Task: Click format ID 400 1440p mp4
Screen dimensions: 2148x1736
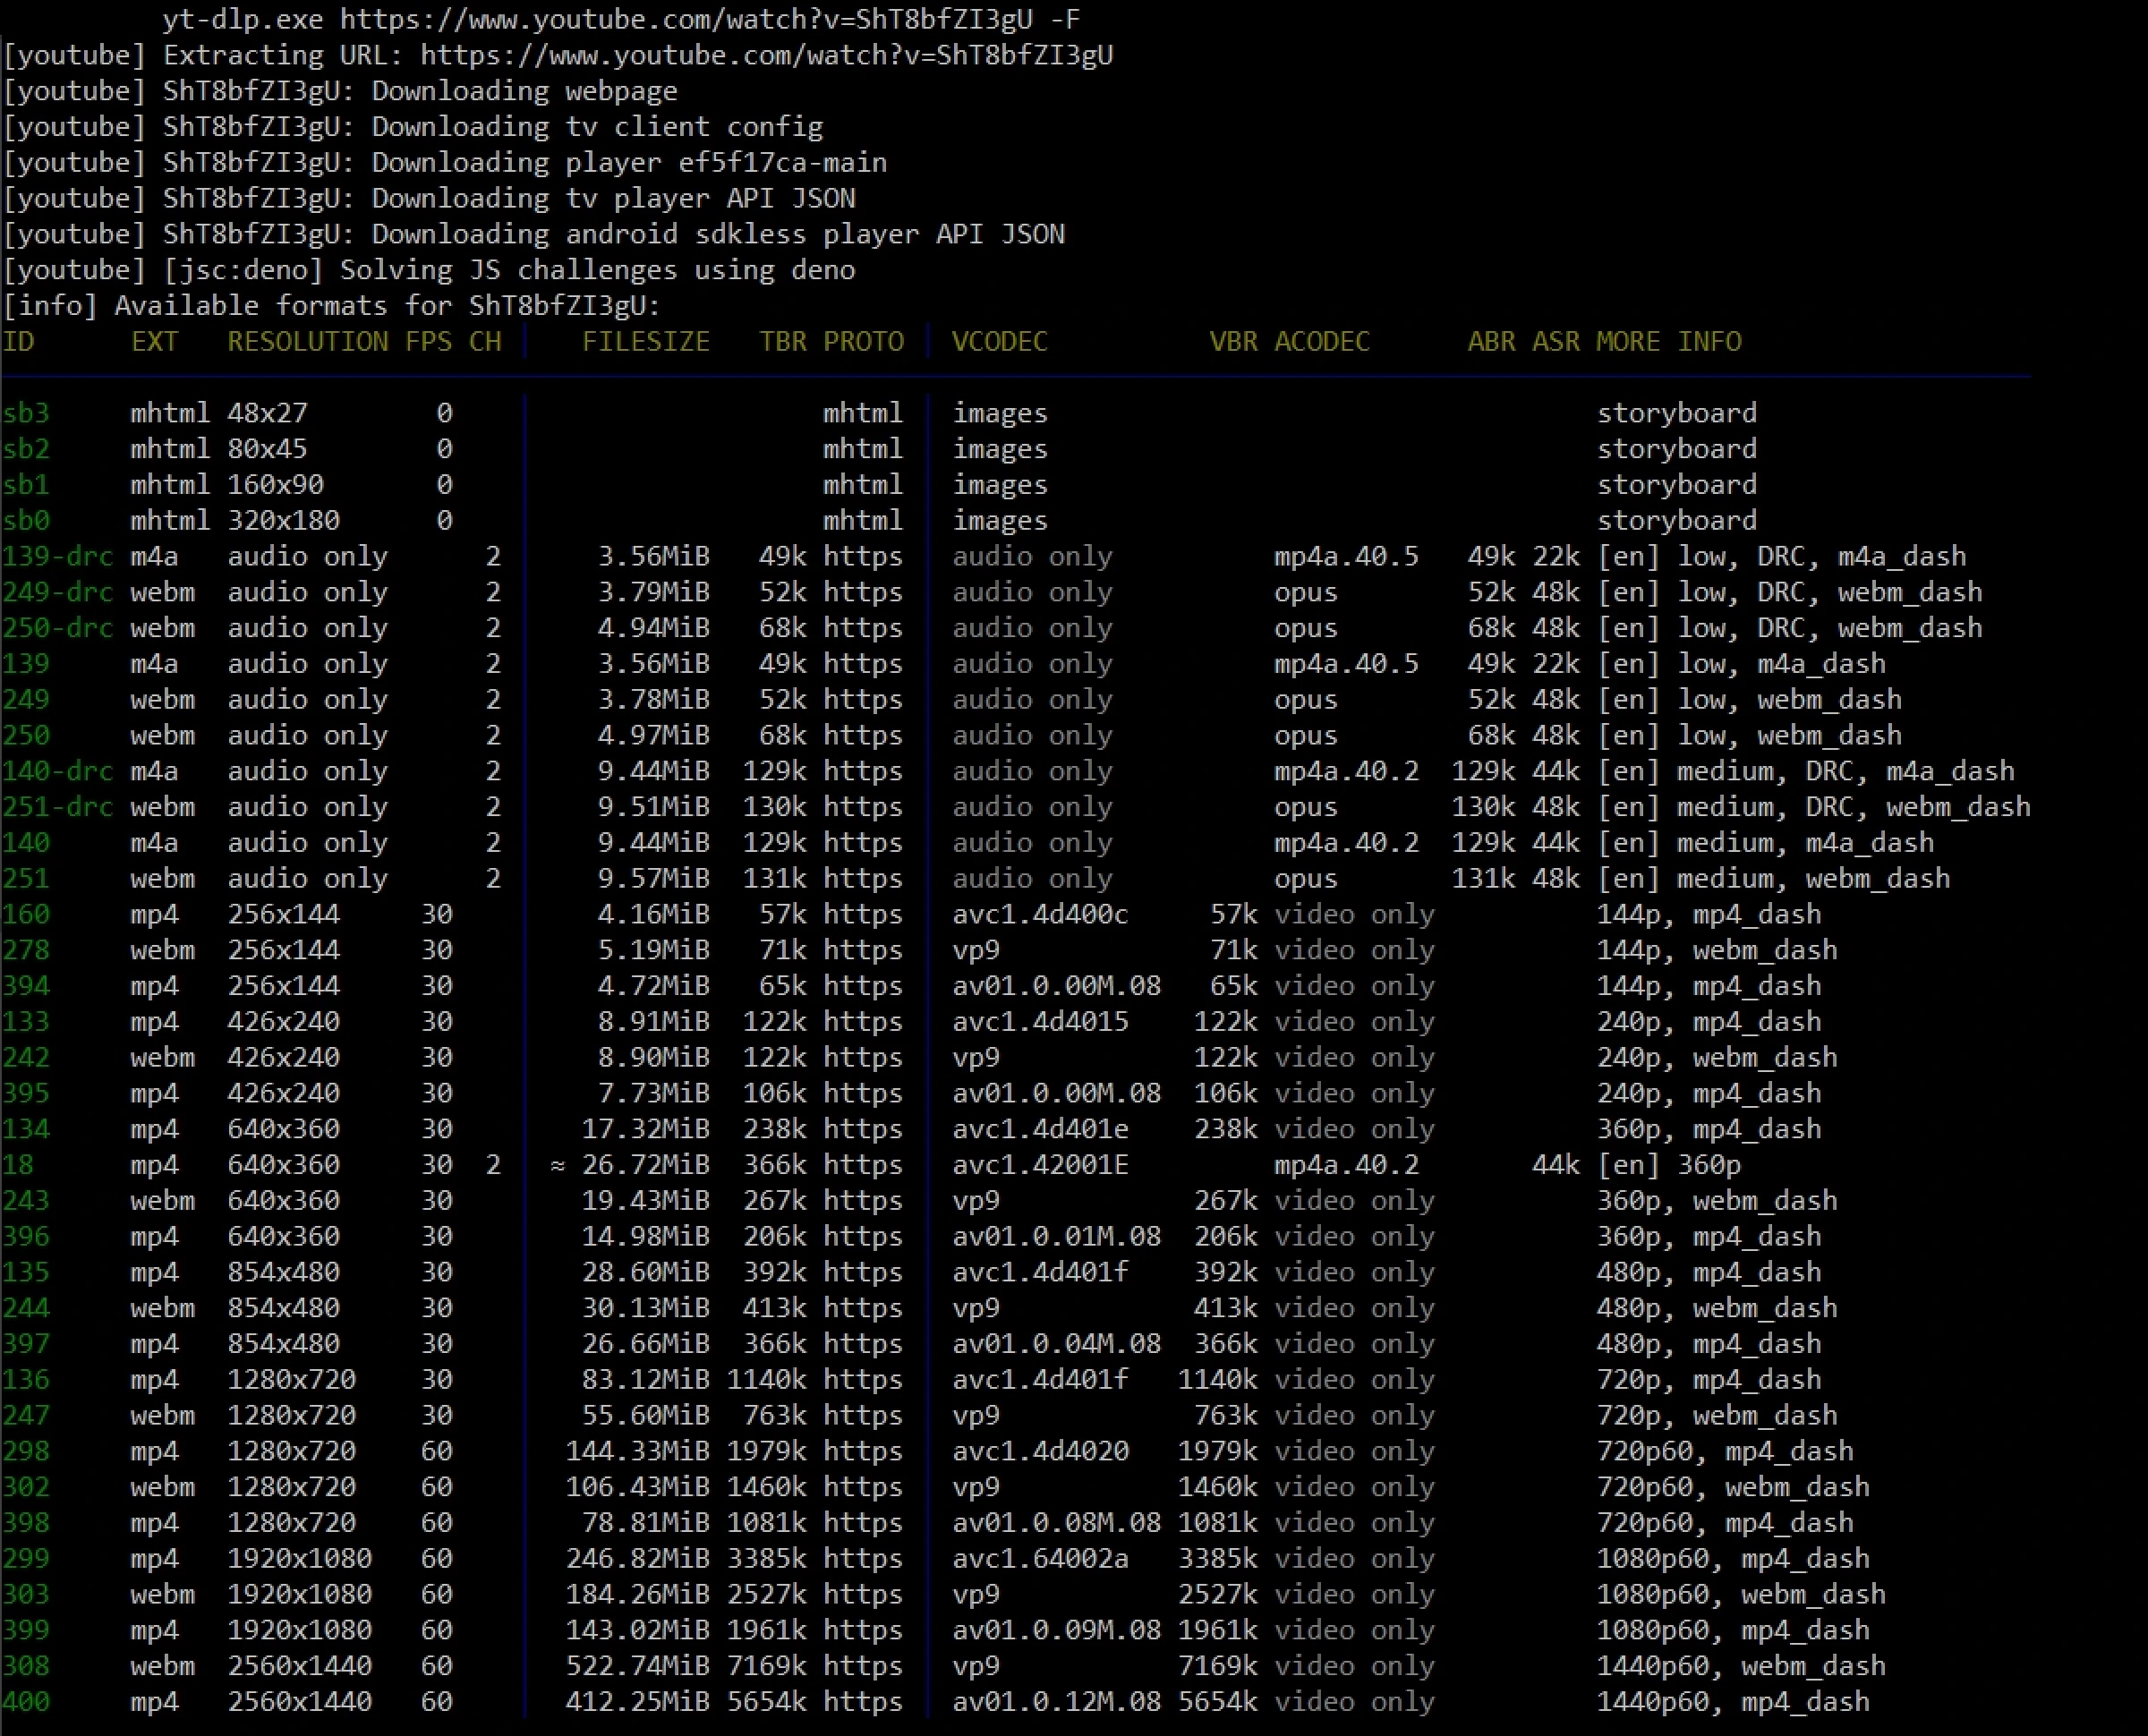Action: (26, 1702)
